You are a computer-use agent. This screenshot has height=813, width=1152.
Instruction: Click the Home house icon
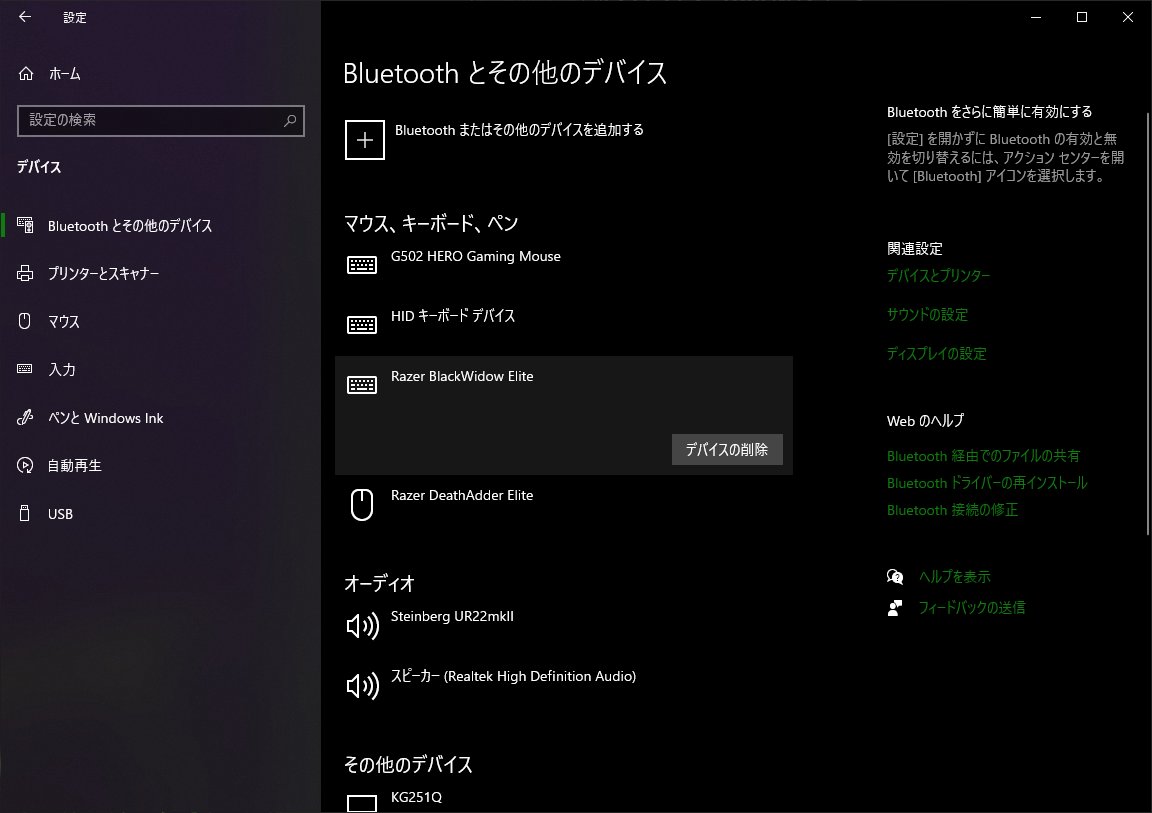[x=26, y=73]
